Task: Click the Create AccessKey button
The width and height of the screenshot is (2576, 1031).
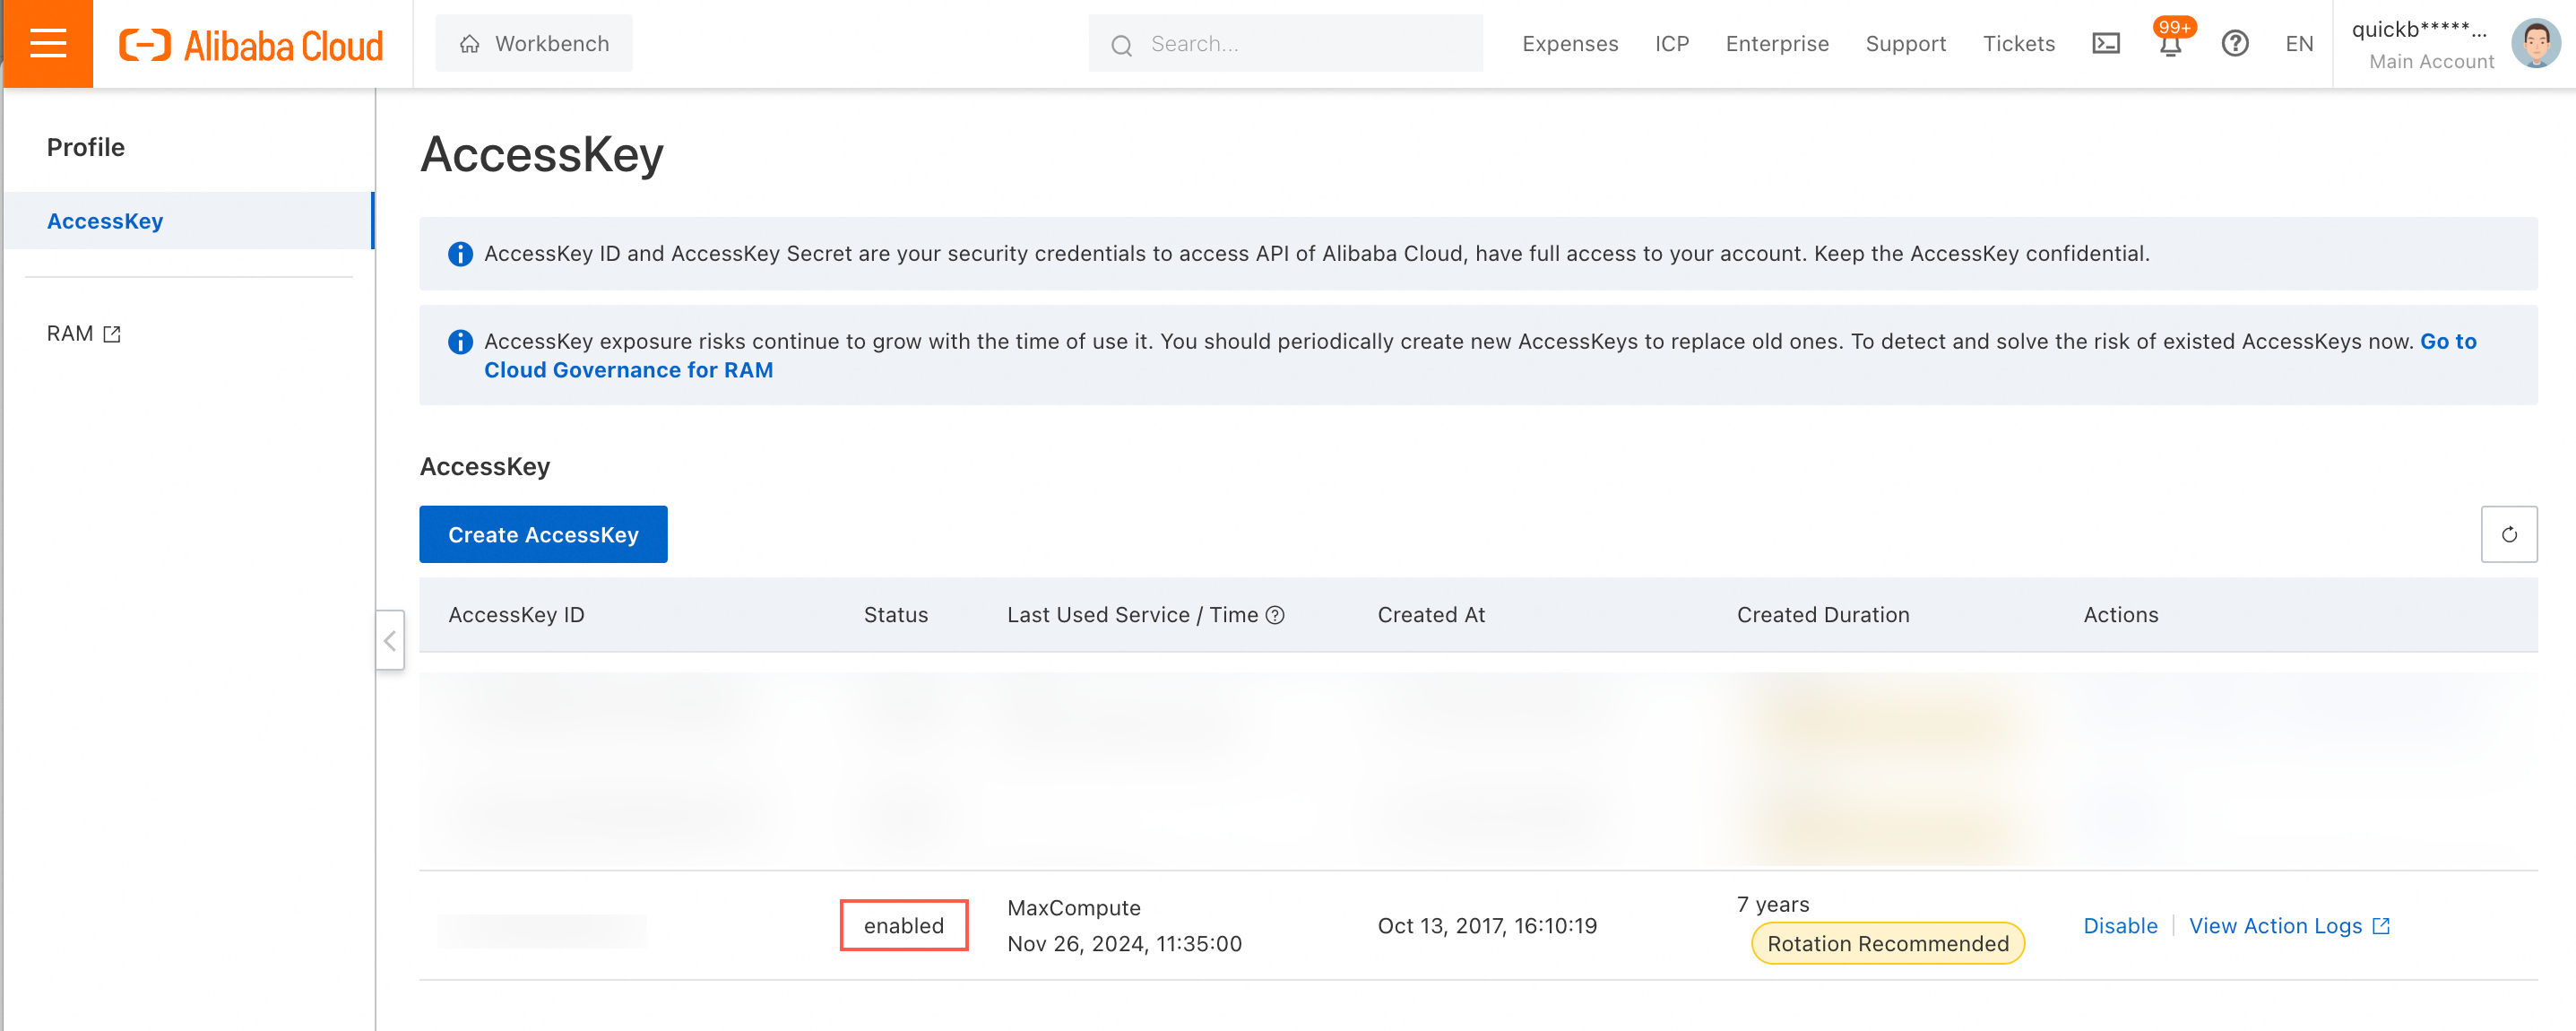Action: coord(543,534)
